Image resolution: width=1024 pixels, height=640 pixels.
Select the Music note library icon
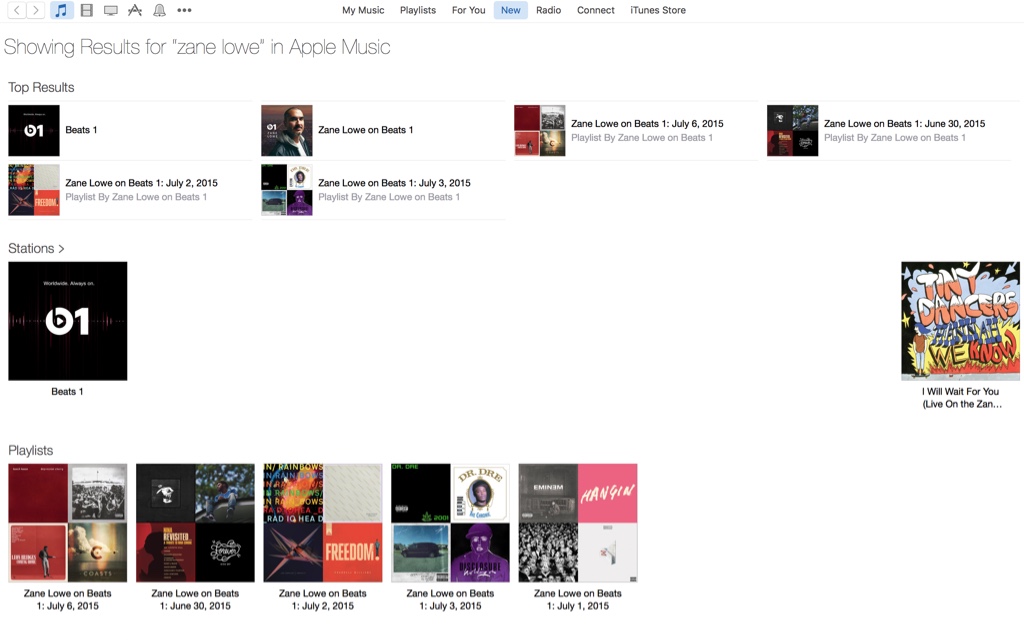click(x=61, y=10)
